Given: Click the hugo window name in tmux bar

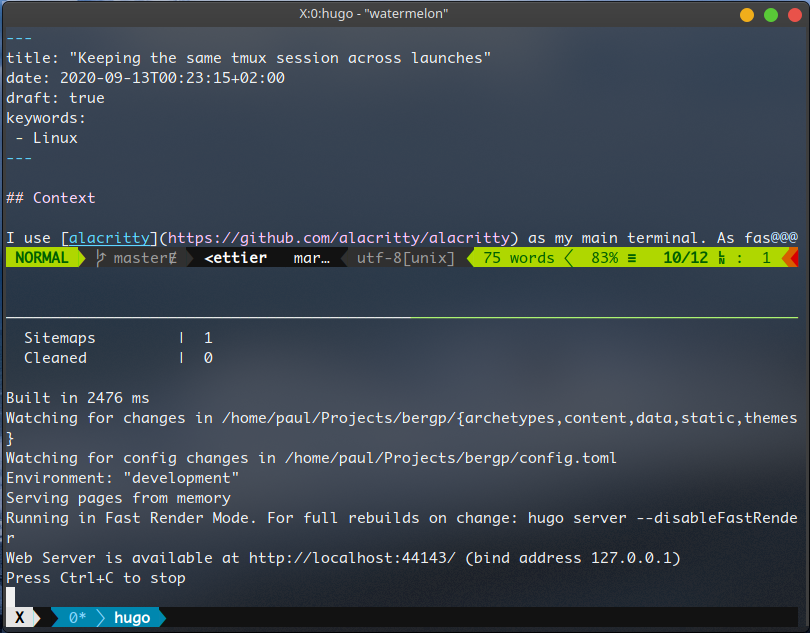Looking at the screenshot, I should [132, 617].
